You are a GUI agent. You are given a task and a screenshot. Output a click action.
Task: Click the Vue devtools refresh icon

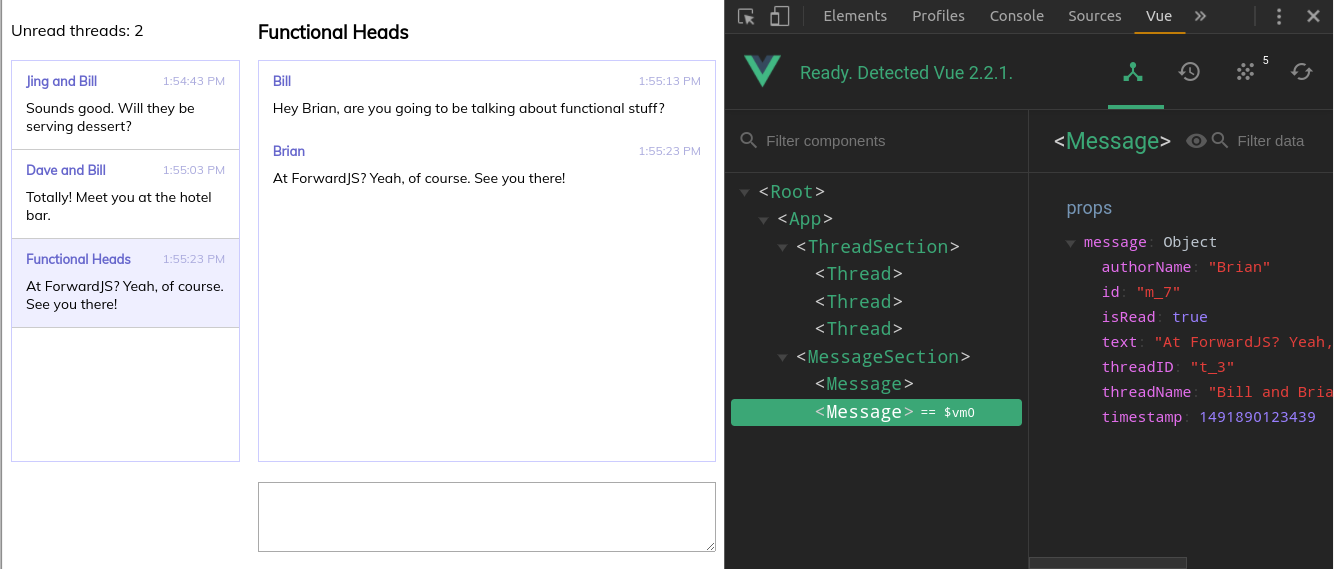1301,71
